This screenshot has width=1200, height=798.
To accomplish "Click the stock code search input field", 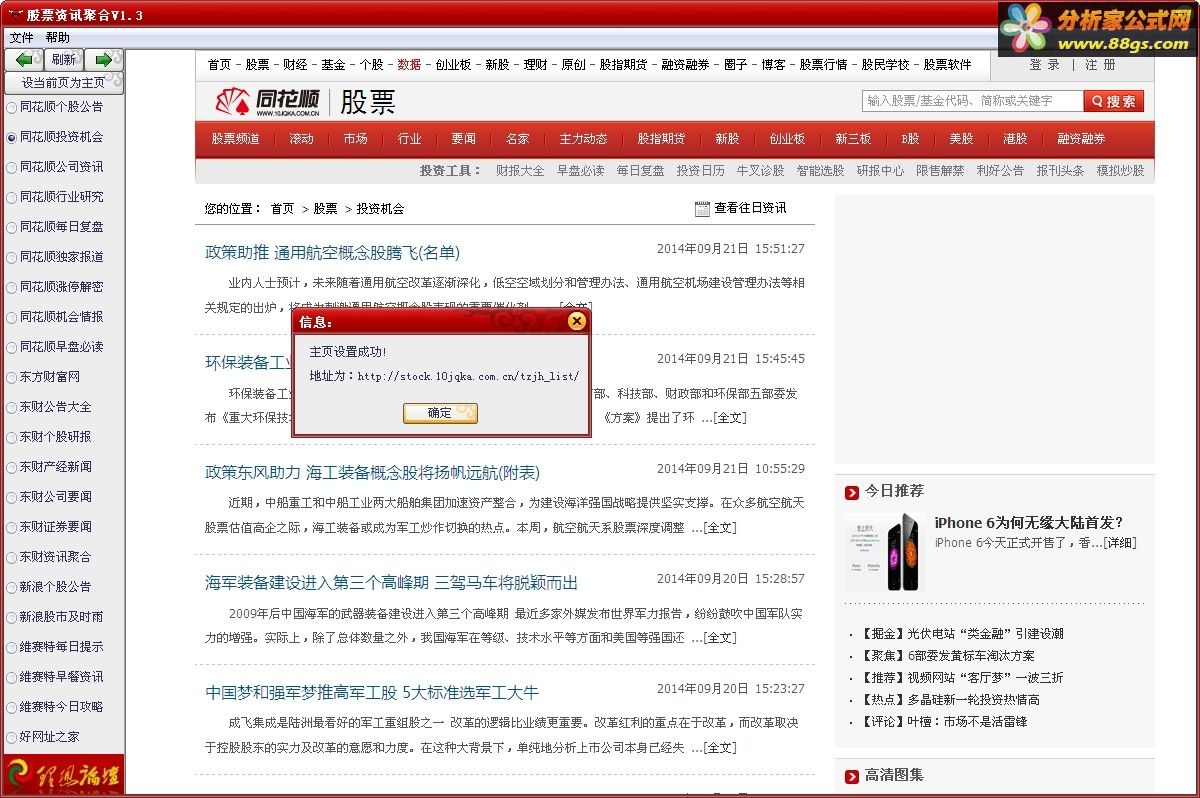I will pos(972,101).
